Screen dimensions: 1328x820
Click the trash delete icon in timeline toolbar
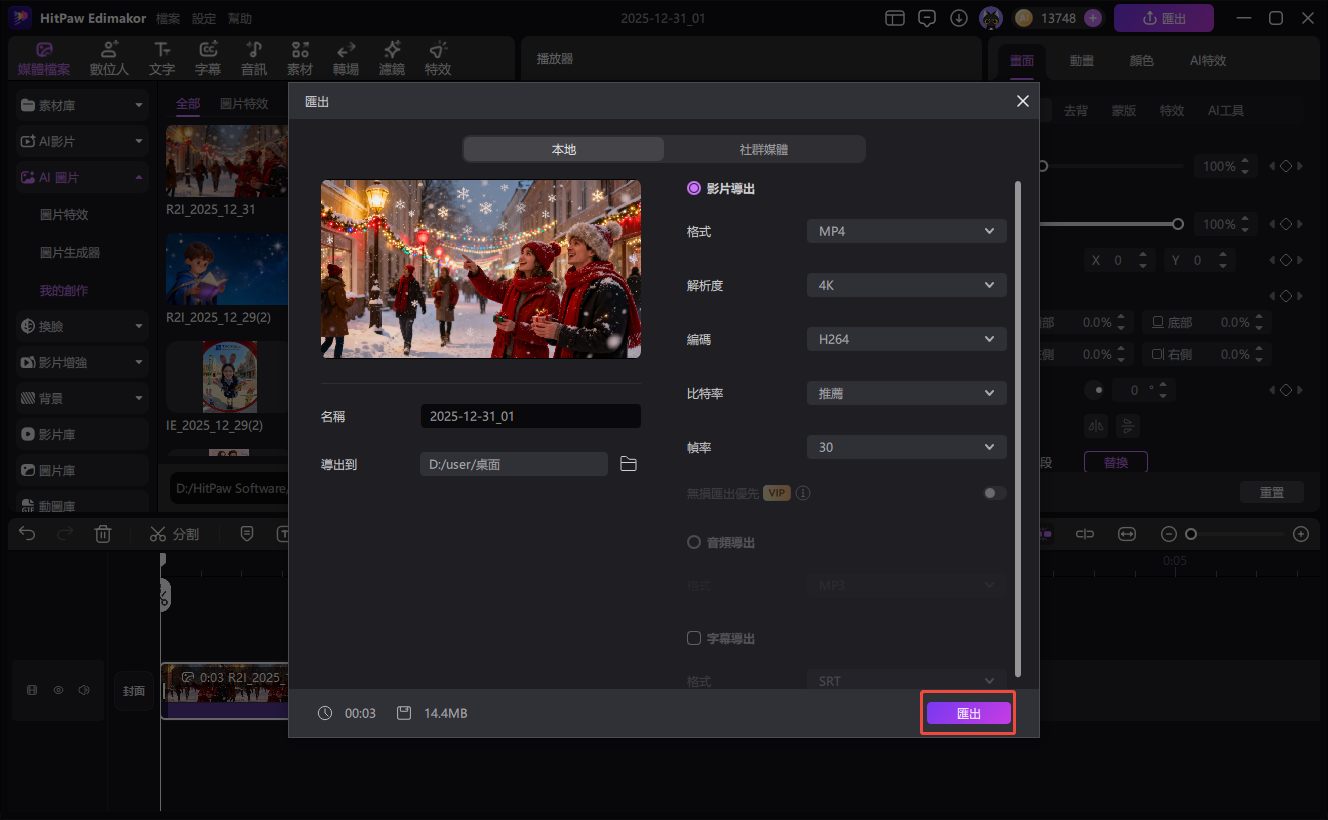click(x=103, y=534)
